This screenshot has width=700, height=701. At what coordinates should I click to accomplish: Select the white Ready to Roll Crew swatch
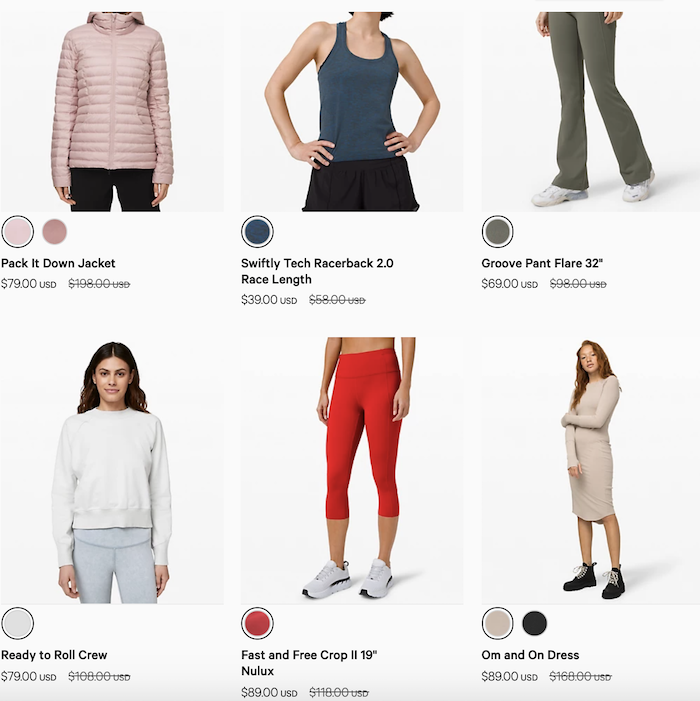(18, 623)
